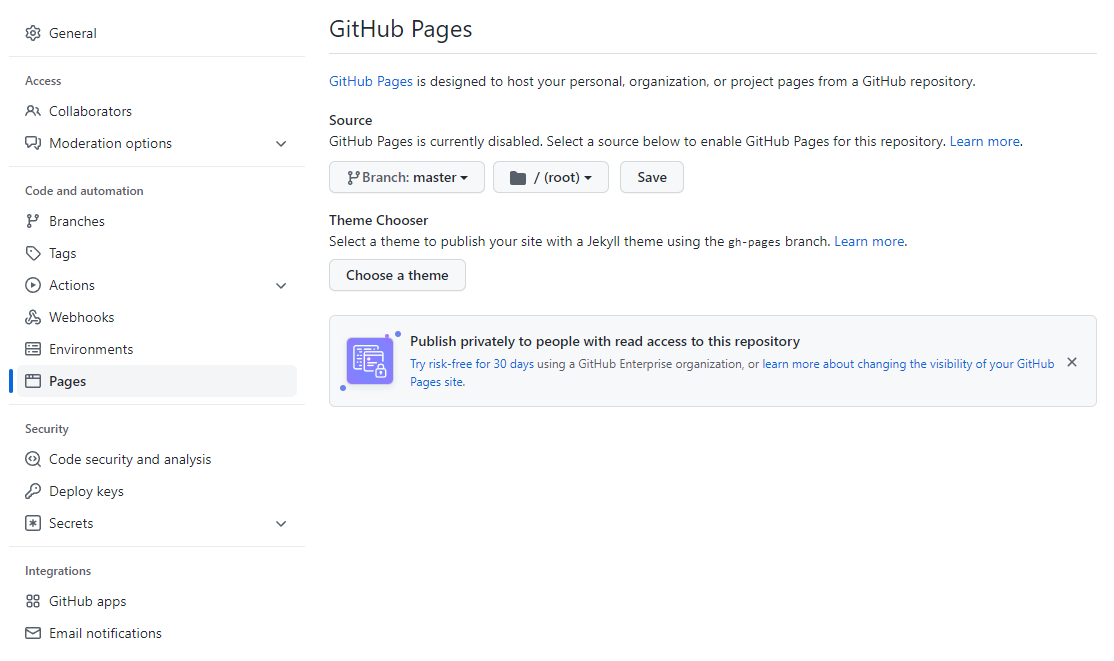
Task: Click the Actions play-circle icon
Action: (x=33, y=285)
